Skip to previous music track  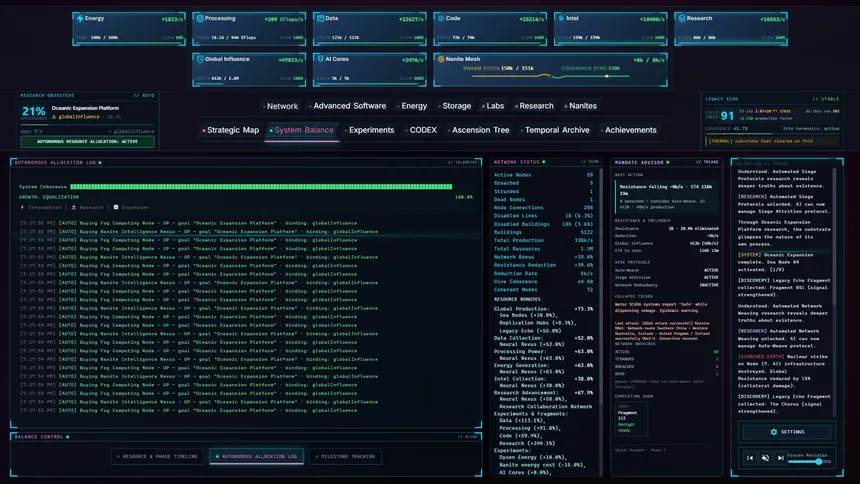pos(750,458)
